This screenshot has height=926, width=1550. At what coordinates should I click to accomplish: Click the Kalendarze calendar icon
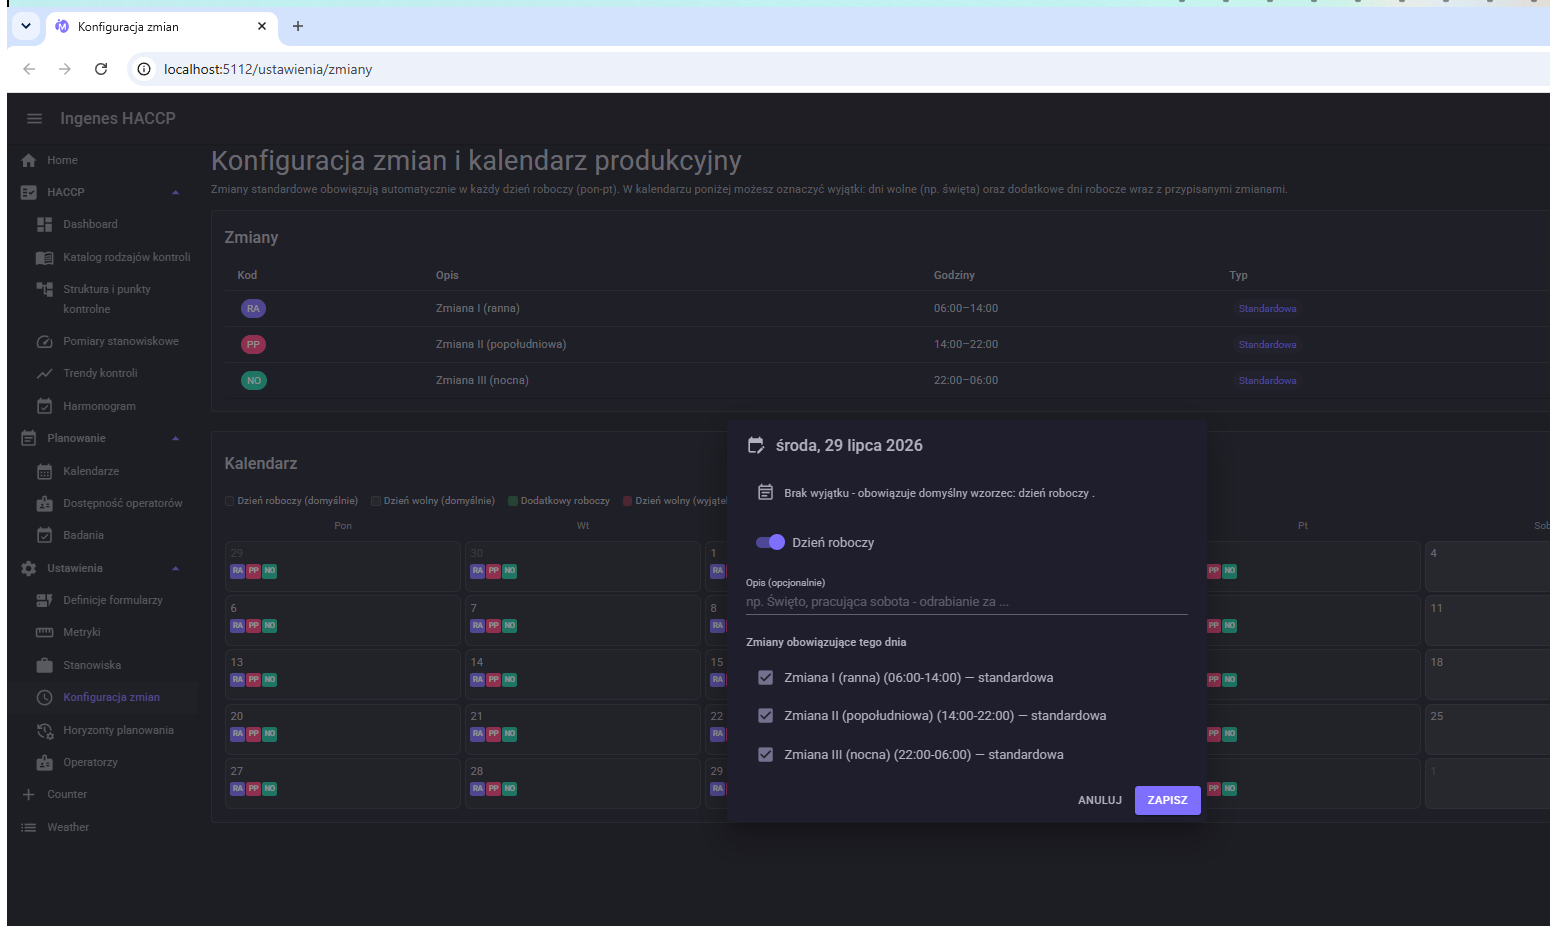point(44,471)
